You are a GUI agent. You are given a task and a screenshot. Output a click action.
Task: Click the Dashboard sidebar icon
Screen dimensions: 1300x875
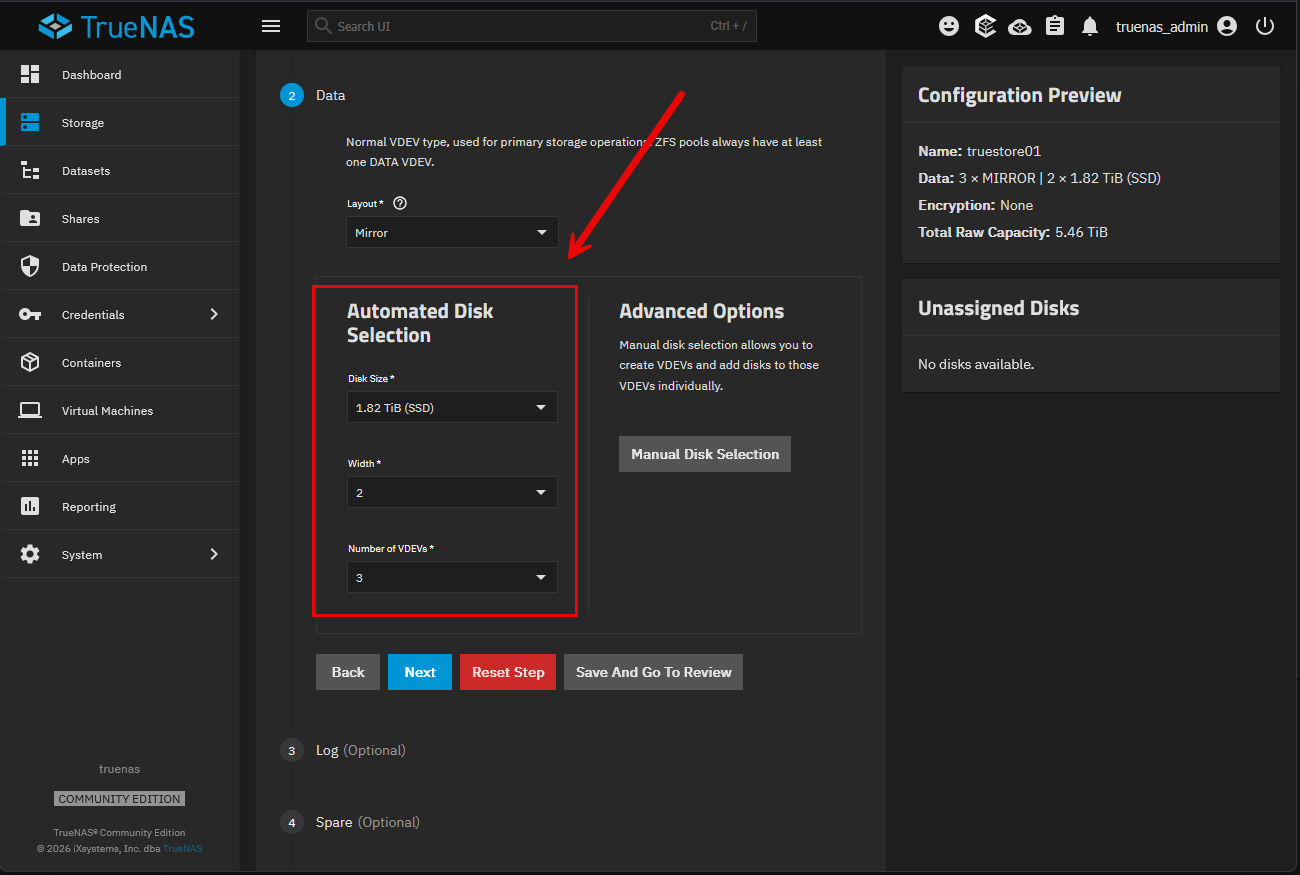(x=30, y=74)
